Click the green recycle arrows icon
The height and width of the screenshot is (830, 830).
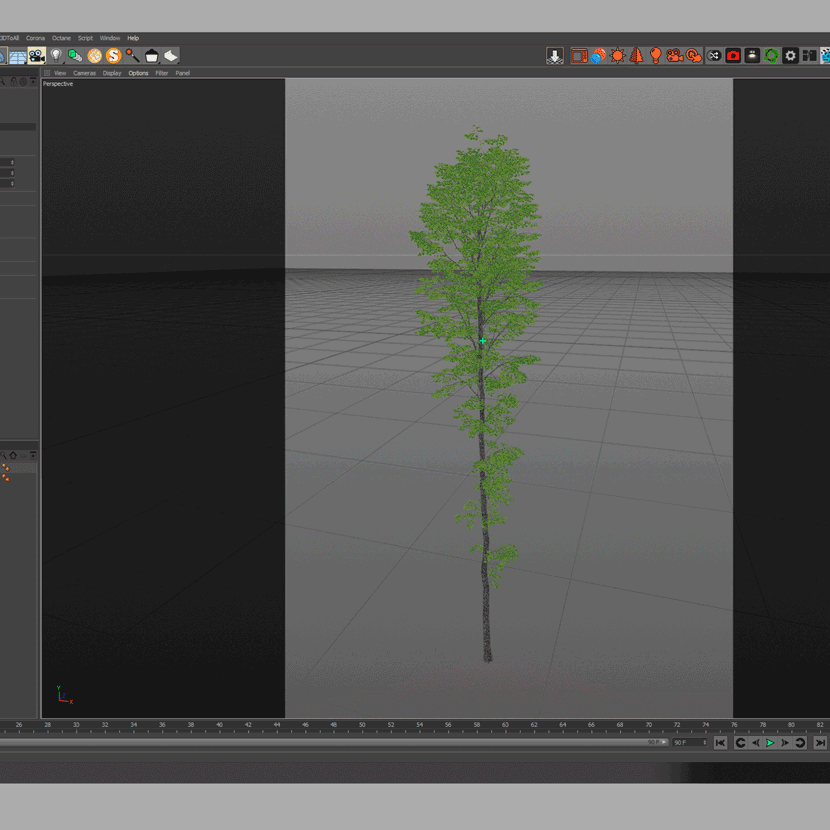(771, 56)
